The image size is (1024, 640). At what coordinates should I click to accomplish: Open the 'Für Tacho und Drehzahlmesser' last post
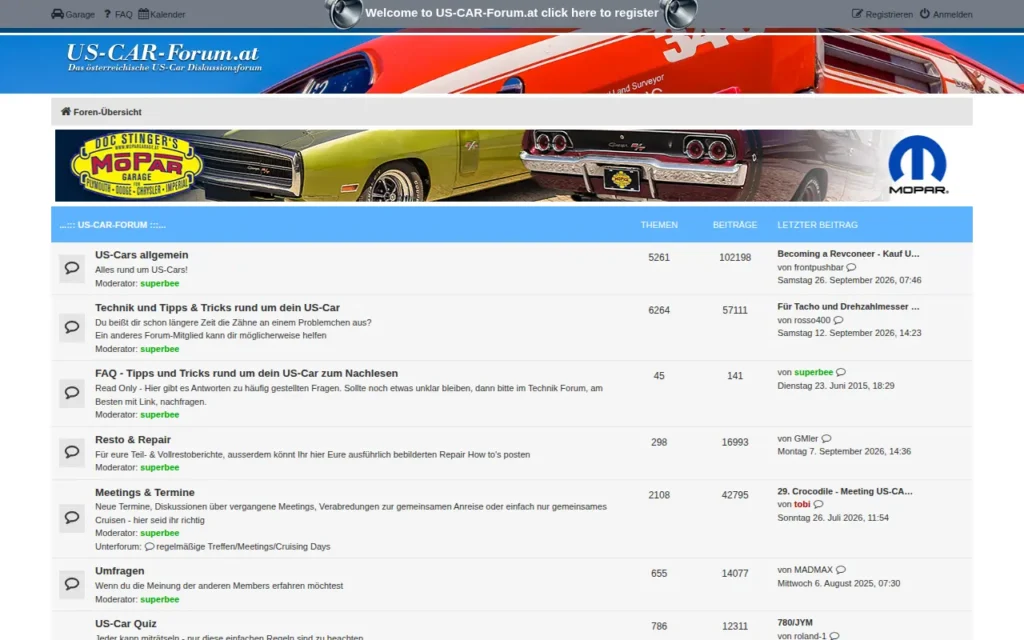pos(848,306)
